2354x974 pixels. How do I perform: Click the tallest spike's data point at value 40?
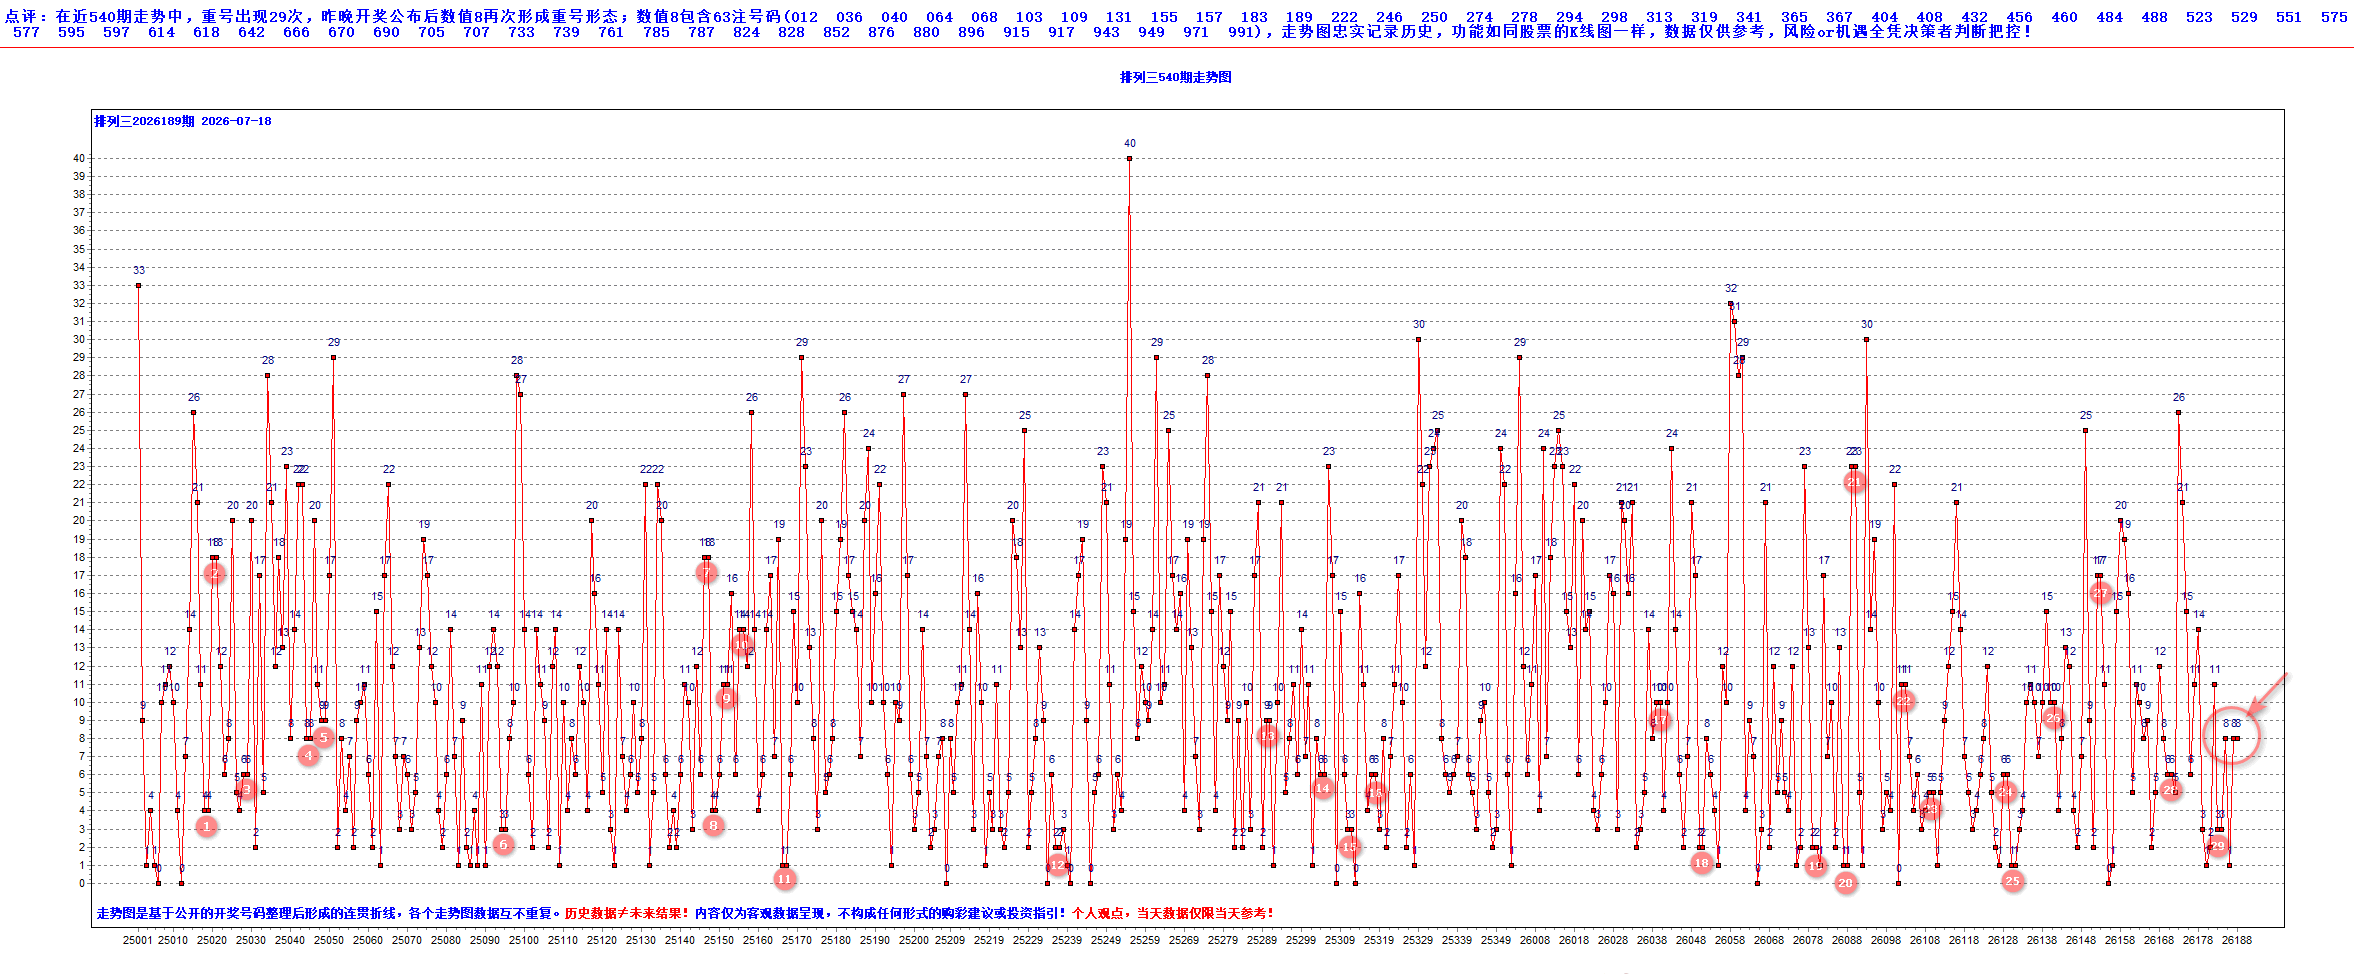tap(1129, 158)
